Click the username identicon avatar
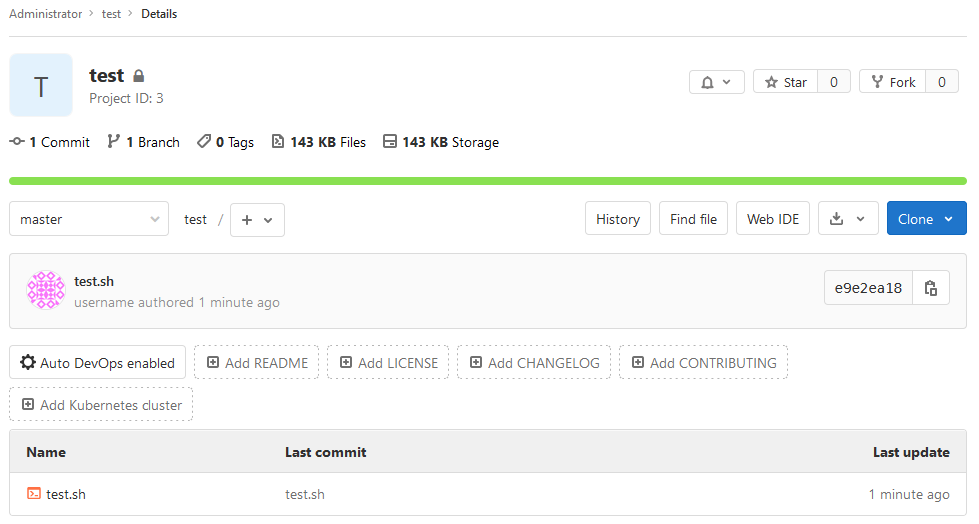This screenshot has width=979, height=524. point(46,291)
